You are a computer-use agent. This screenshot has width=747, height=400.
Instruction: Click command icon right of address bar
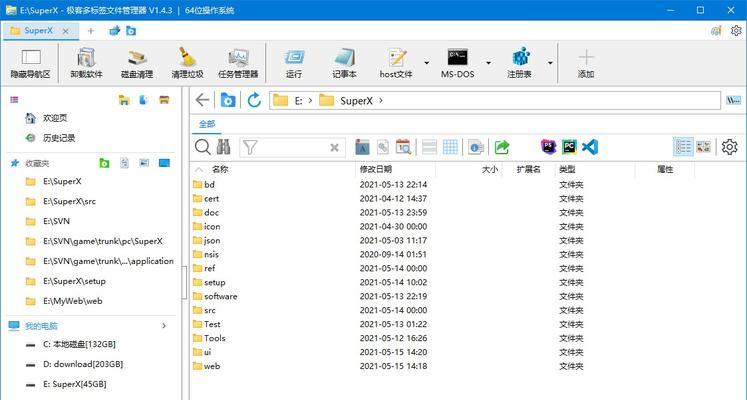(x=733, y=100)
